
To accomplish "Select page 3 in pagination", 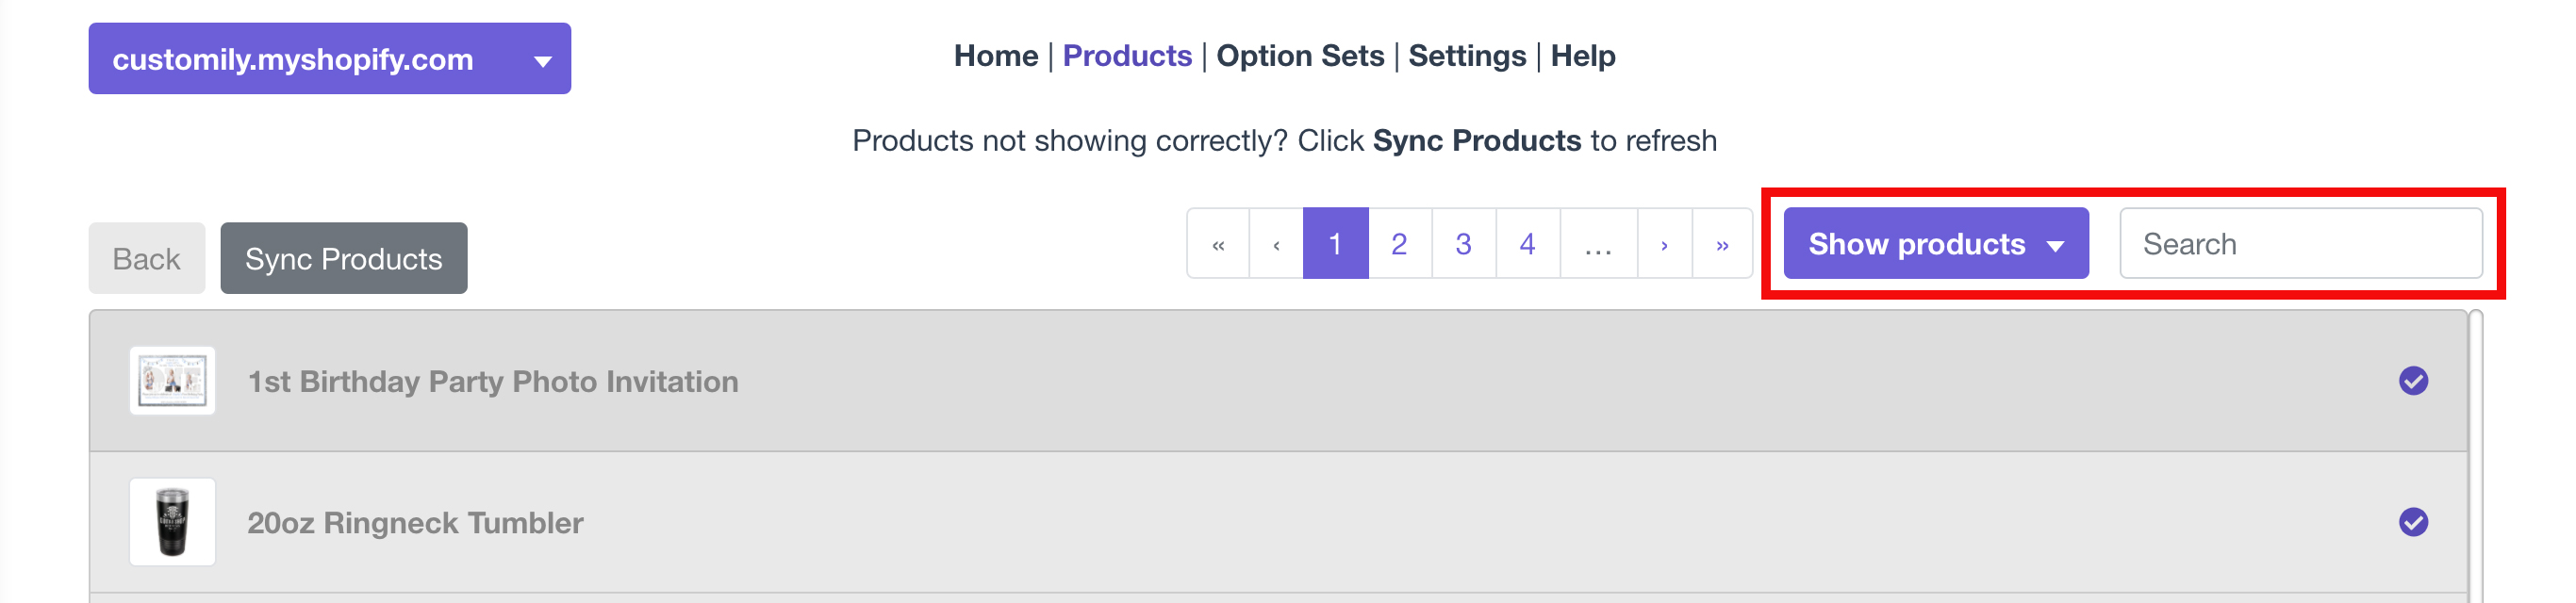I will tap(1463, 244).
